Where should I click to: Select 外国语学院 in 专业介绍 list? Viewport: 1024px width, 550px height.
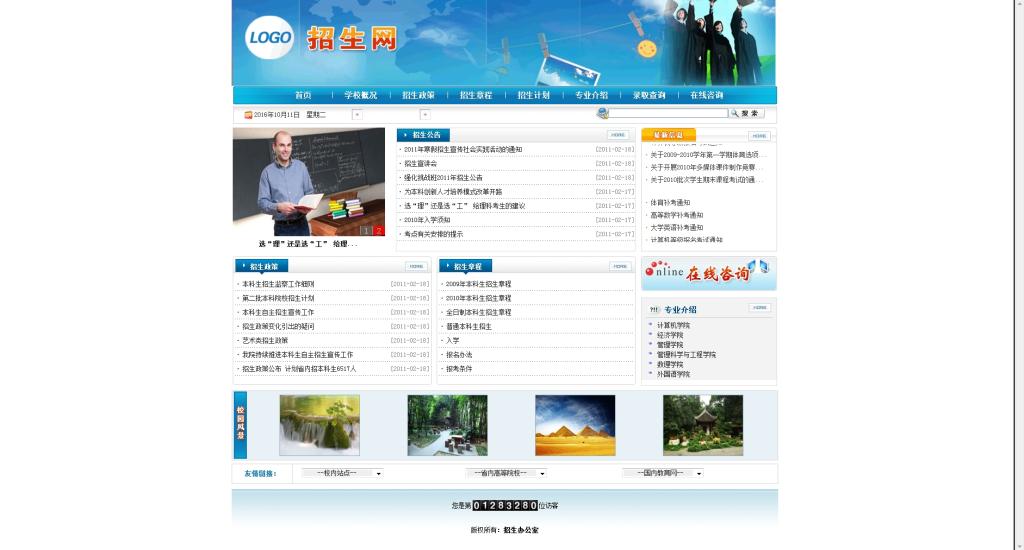tap(673, 374)
